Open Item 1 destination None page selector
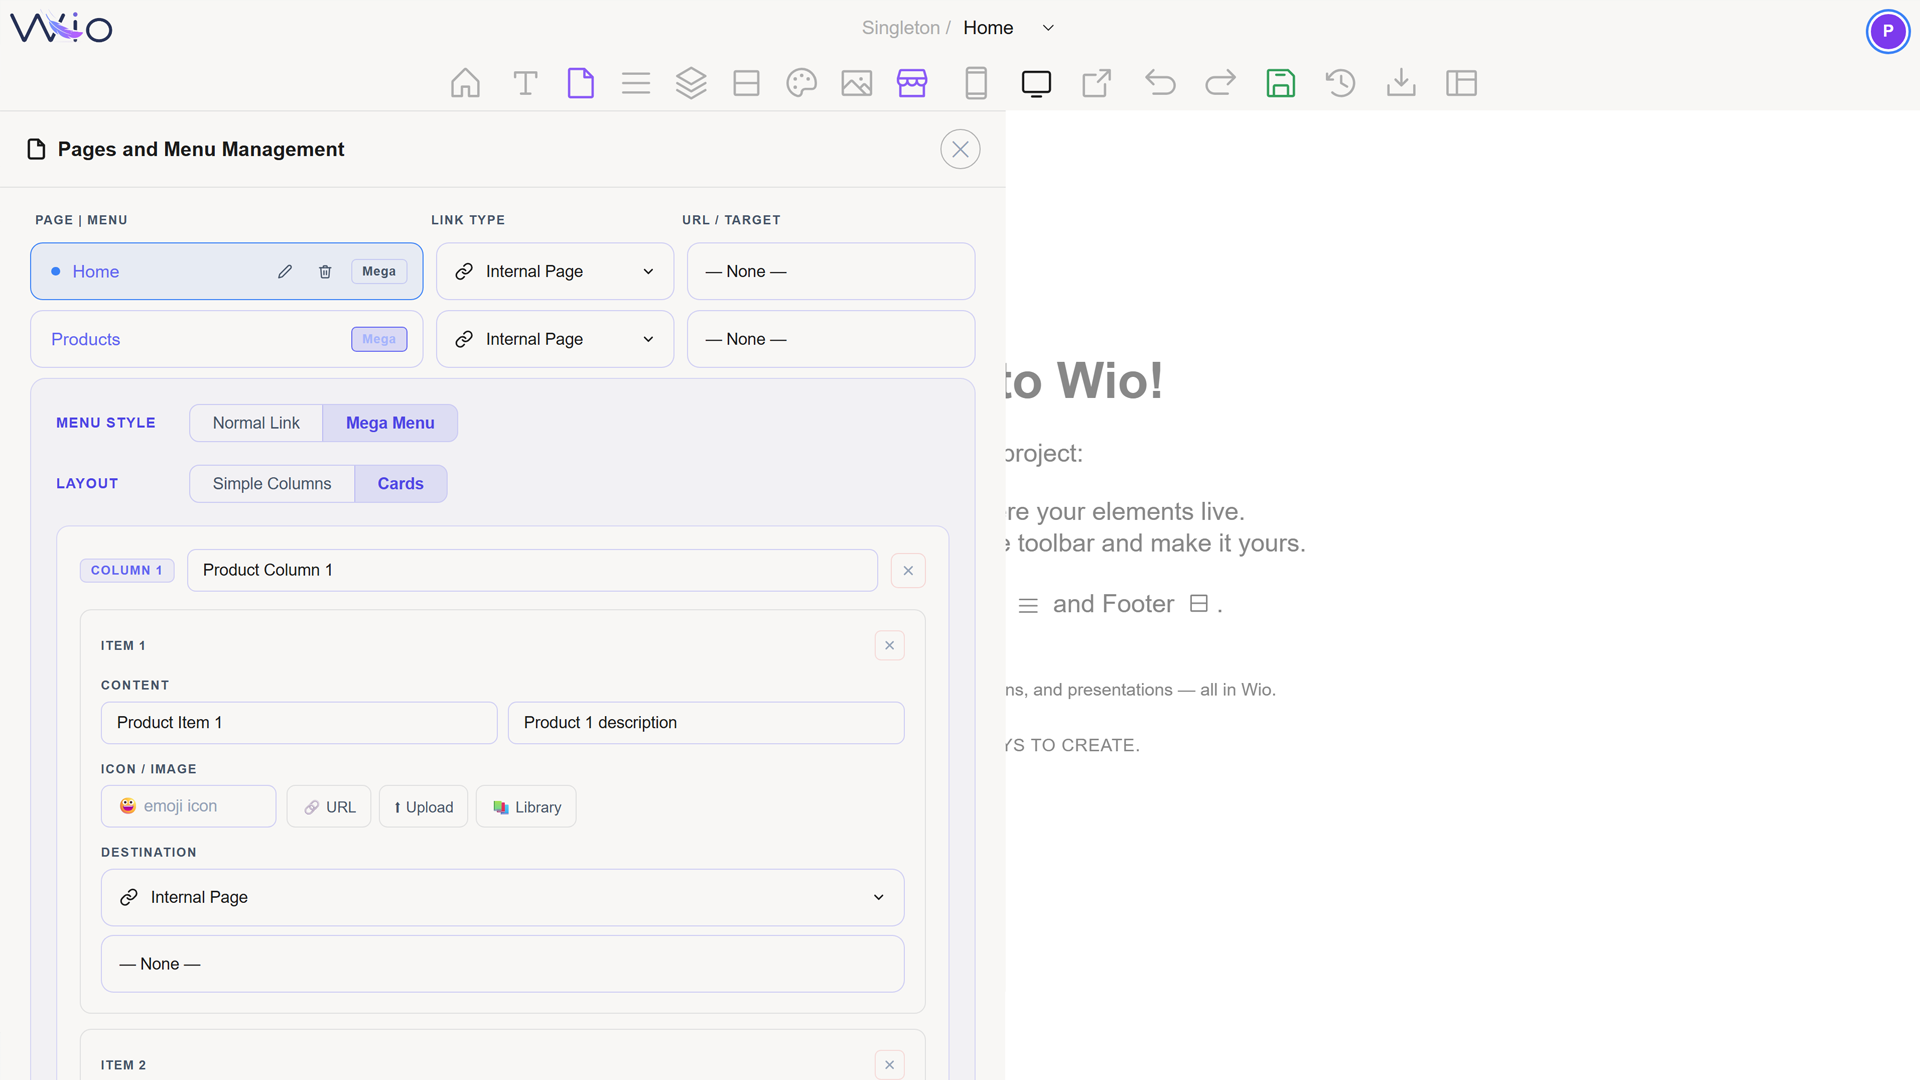1920x1080 pixels. pos(503,964)
